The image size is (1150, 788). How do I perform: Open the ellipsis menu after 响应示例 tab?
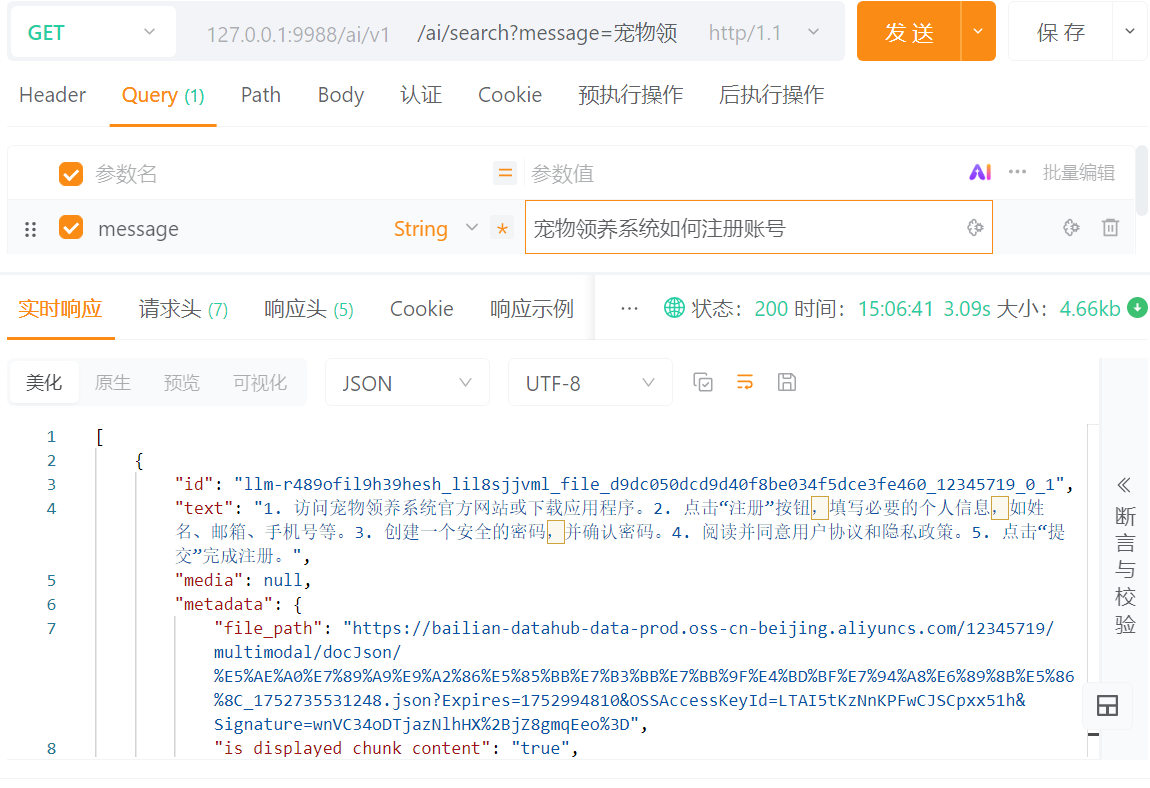(x=629, y=309)
